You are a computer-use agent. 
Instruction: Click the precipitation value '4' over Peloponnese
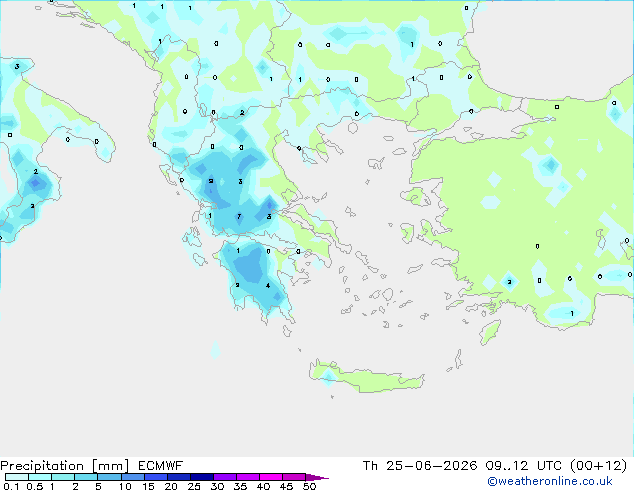(x=268, y=285)
